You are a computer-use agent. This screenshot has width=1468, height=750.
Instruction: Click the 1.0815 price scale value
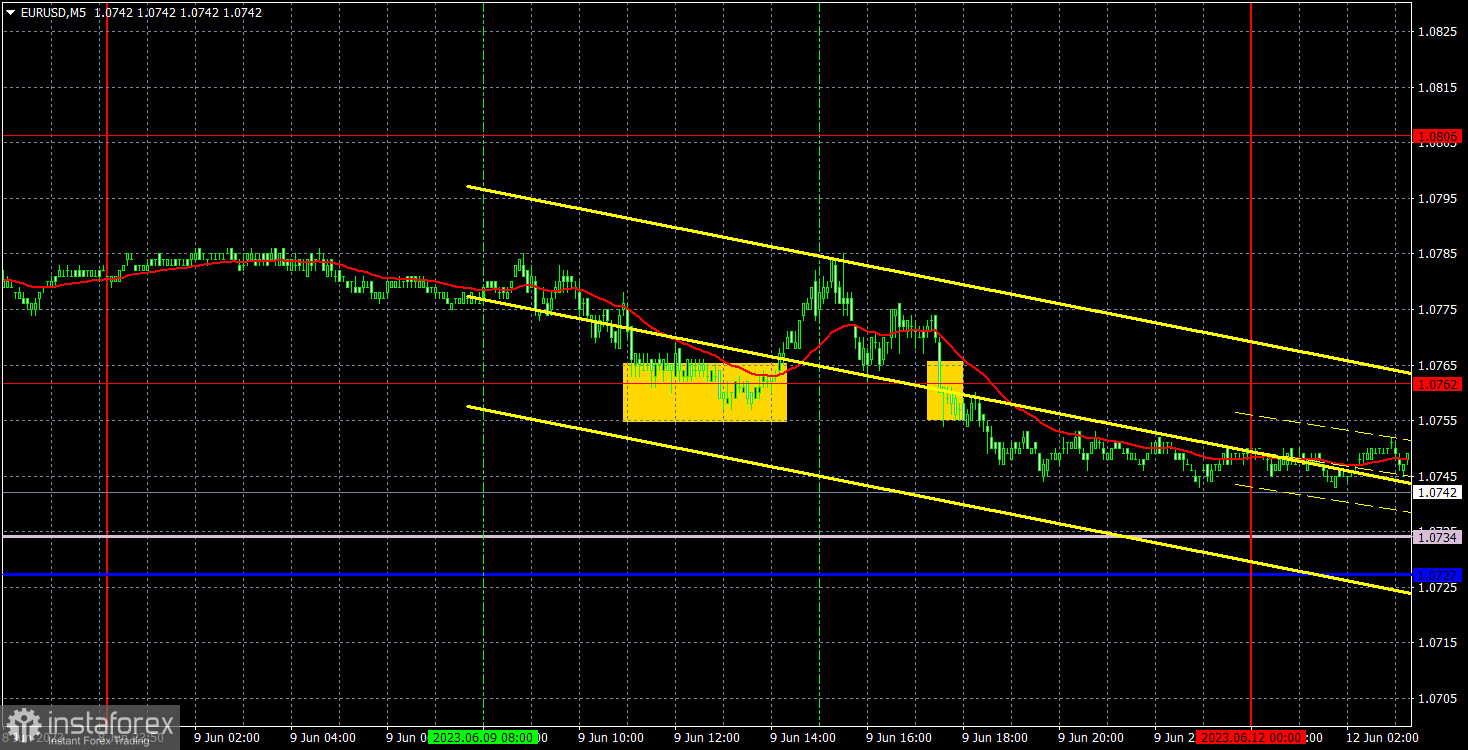tap(1436, 88)
